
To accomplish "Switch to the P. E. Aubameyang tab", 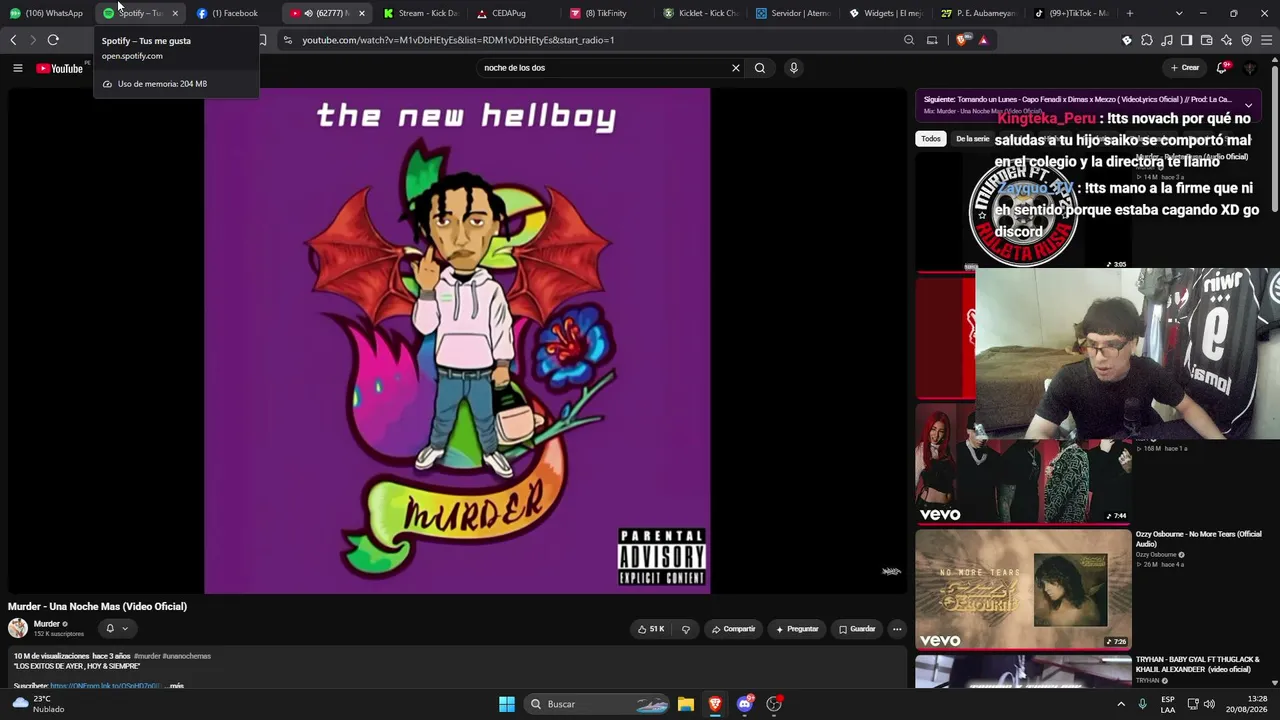I will (x=978, y=13).
